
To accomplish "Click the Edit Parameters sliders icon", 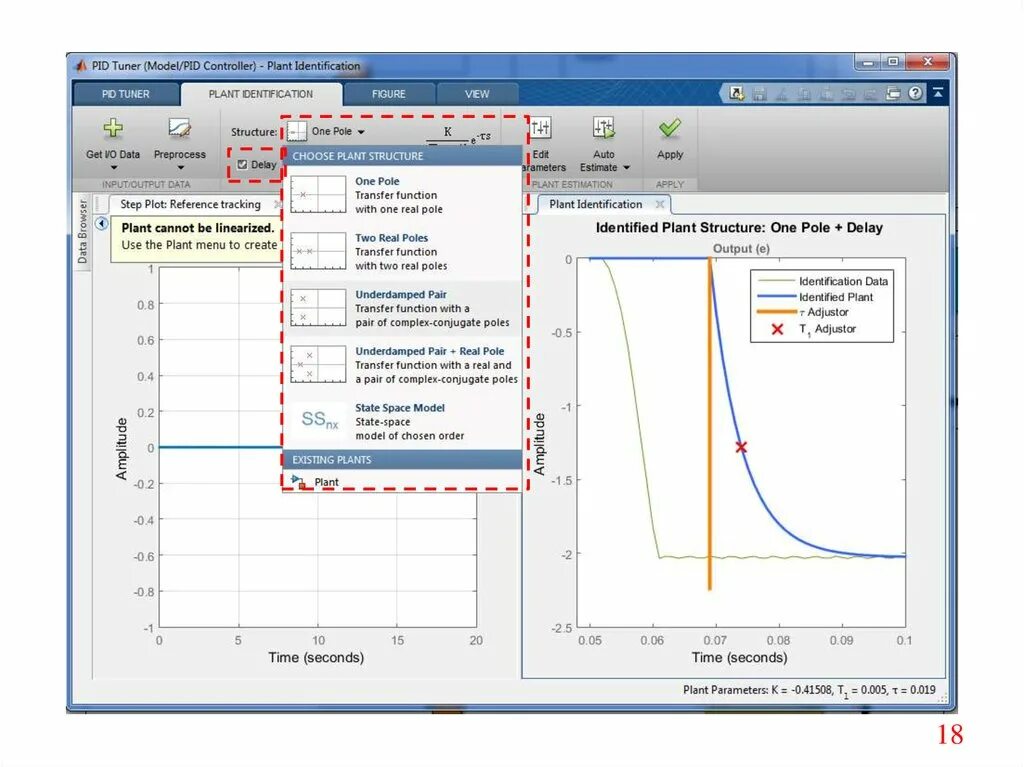I will tap(541, 127).
